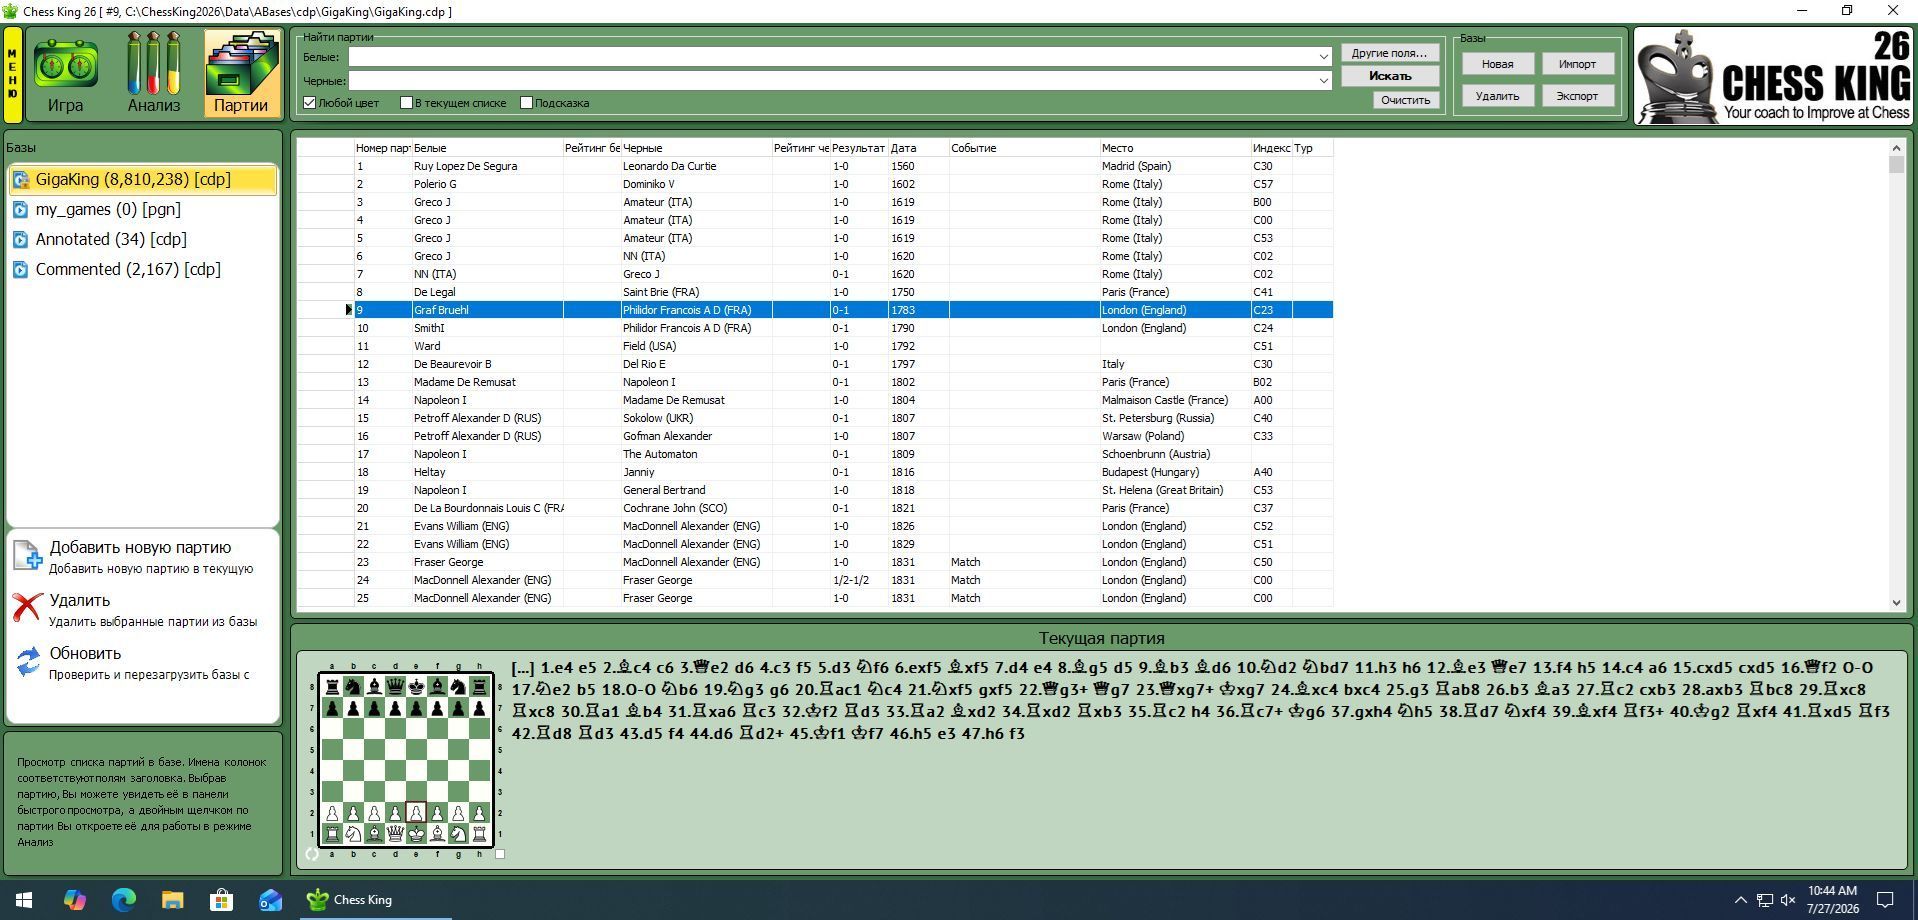The width and height of the screenshot is (1918, 920).
Task: Click the Добавить новую партию icon
Action: (28, 556)
